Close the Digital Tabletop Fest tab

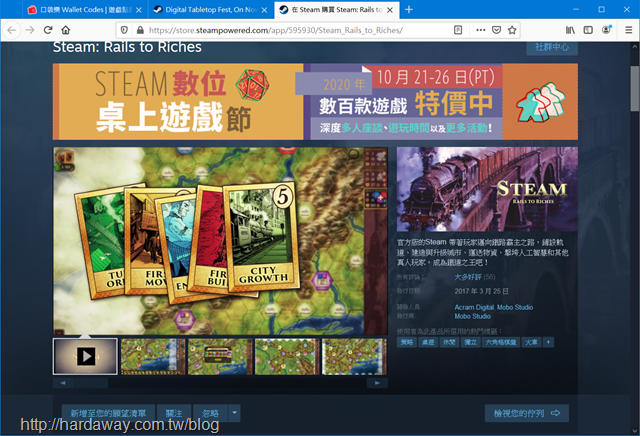264,10
